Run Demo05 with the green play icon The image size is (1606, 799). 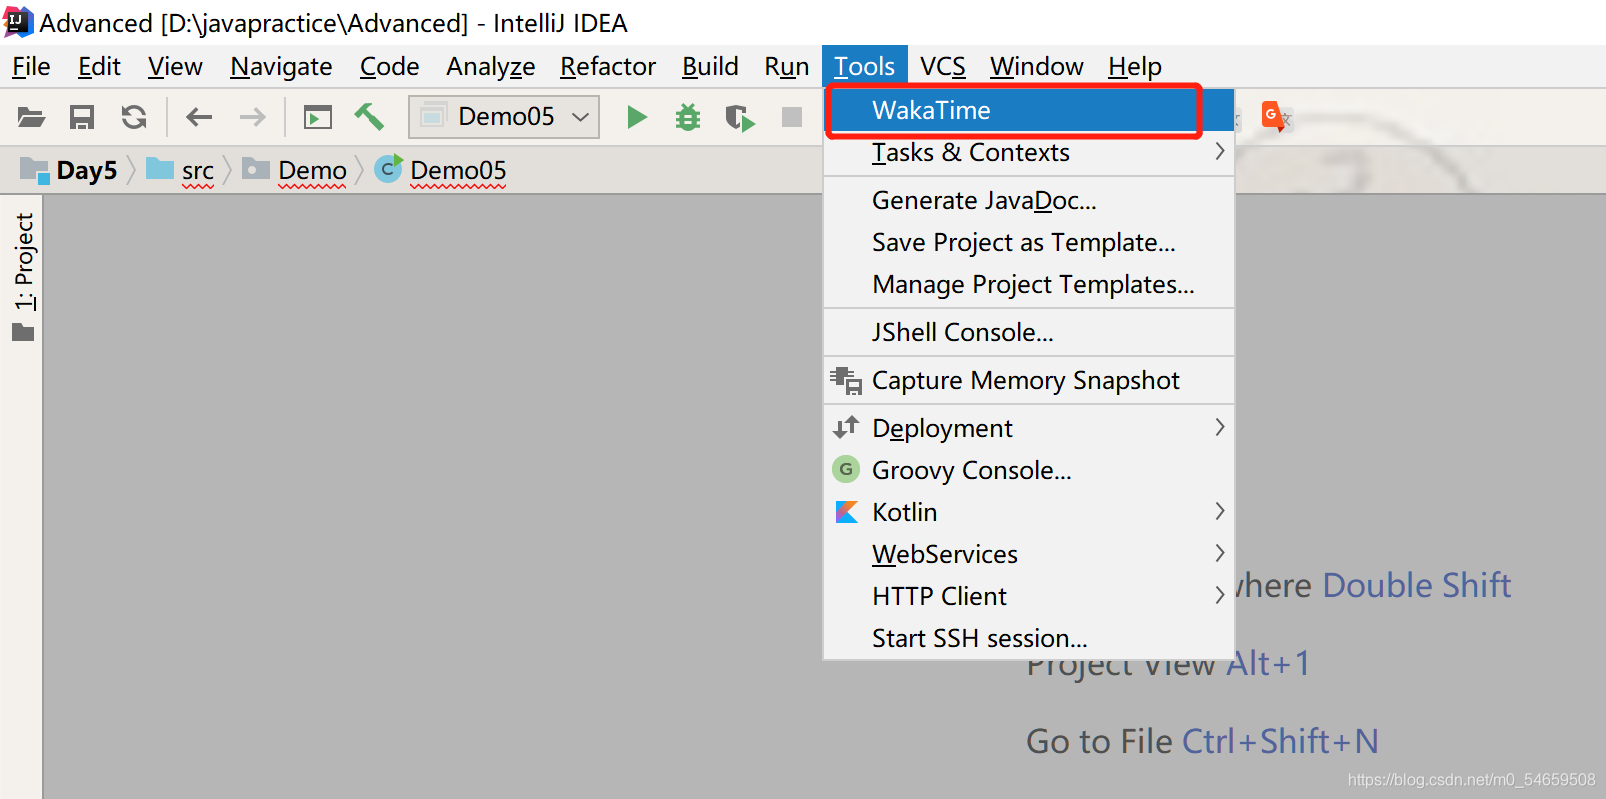(x=636, y=117)
